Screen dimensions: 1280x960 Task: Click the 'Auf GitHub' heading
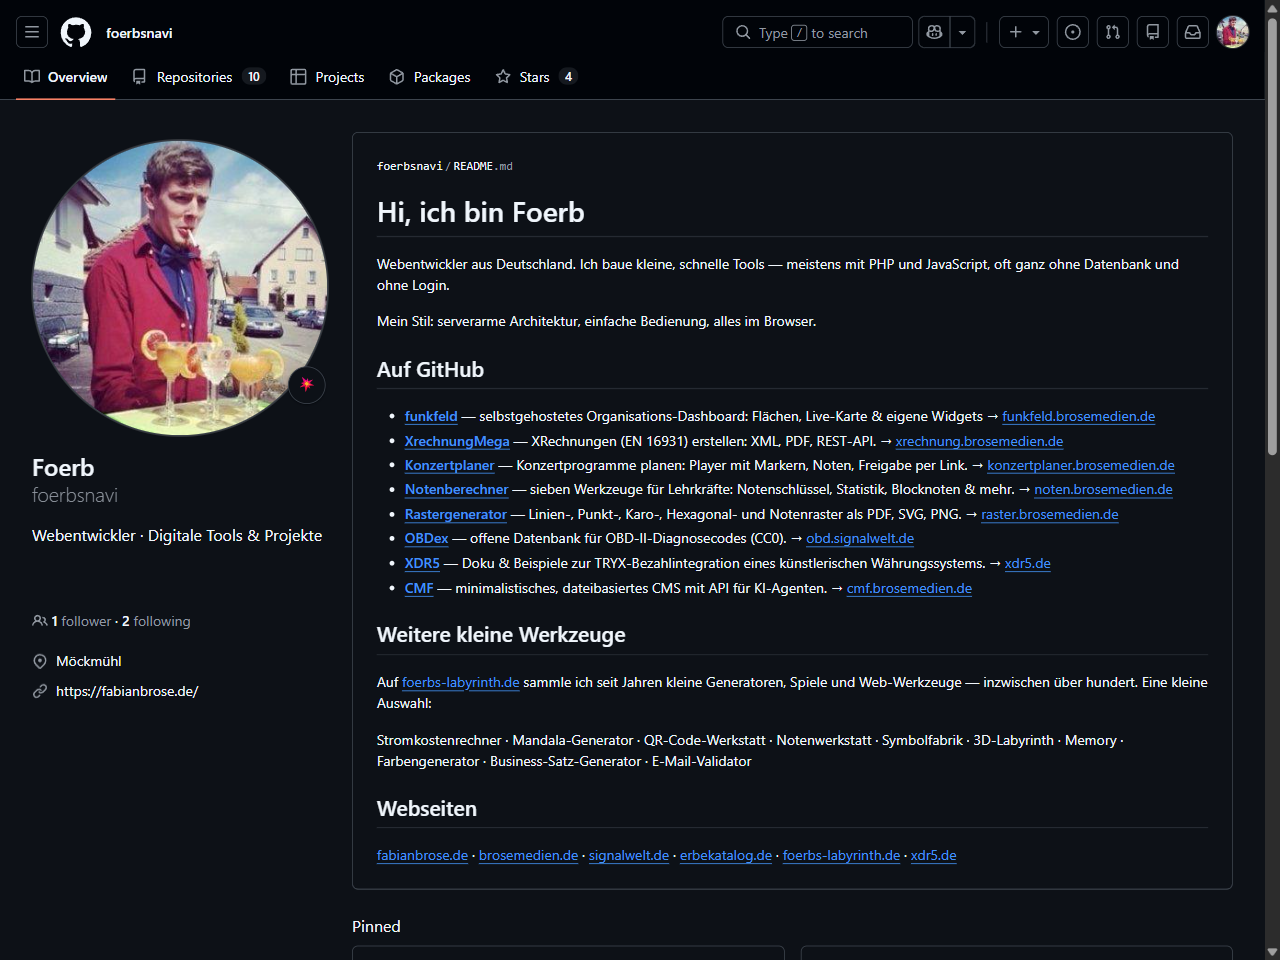click(x=430, y=369)
